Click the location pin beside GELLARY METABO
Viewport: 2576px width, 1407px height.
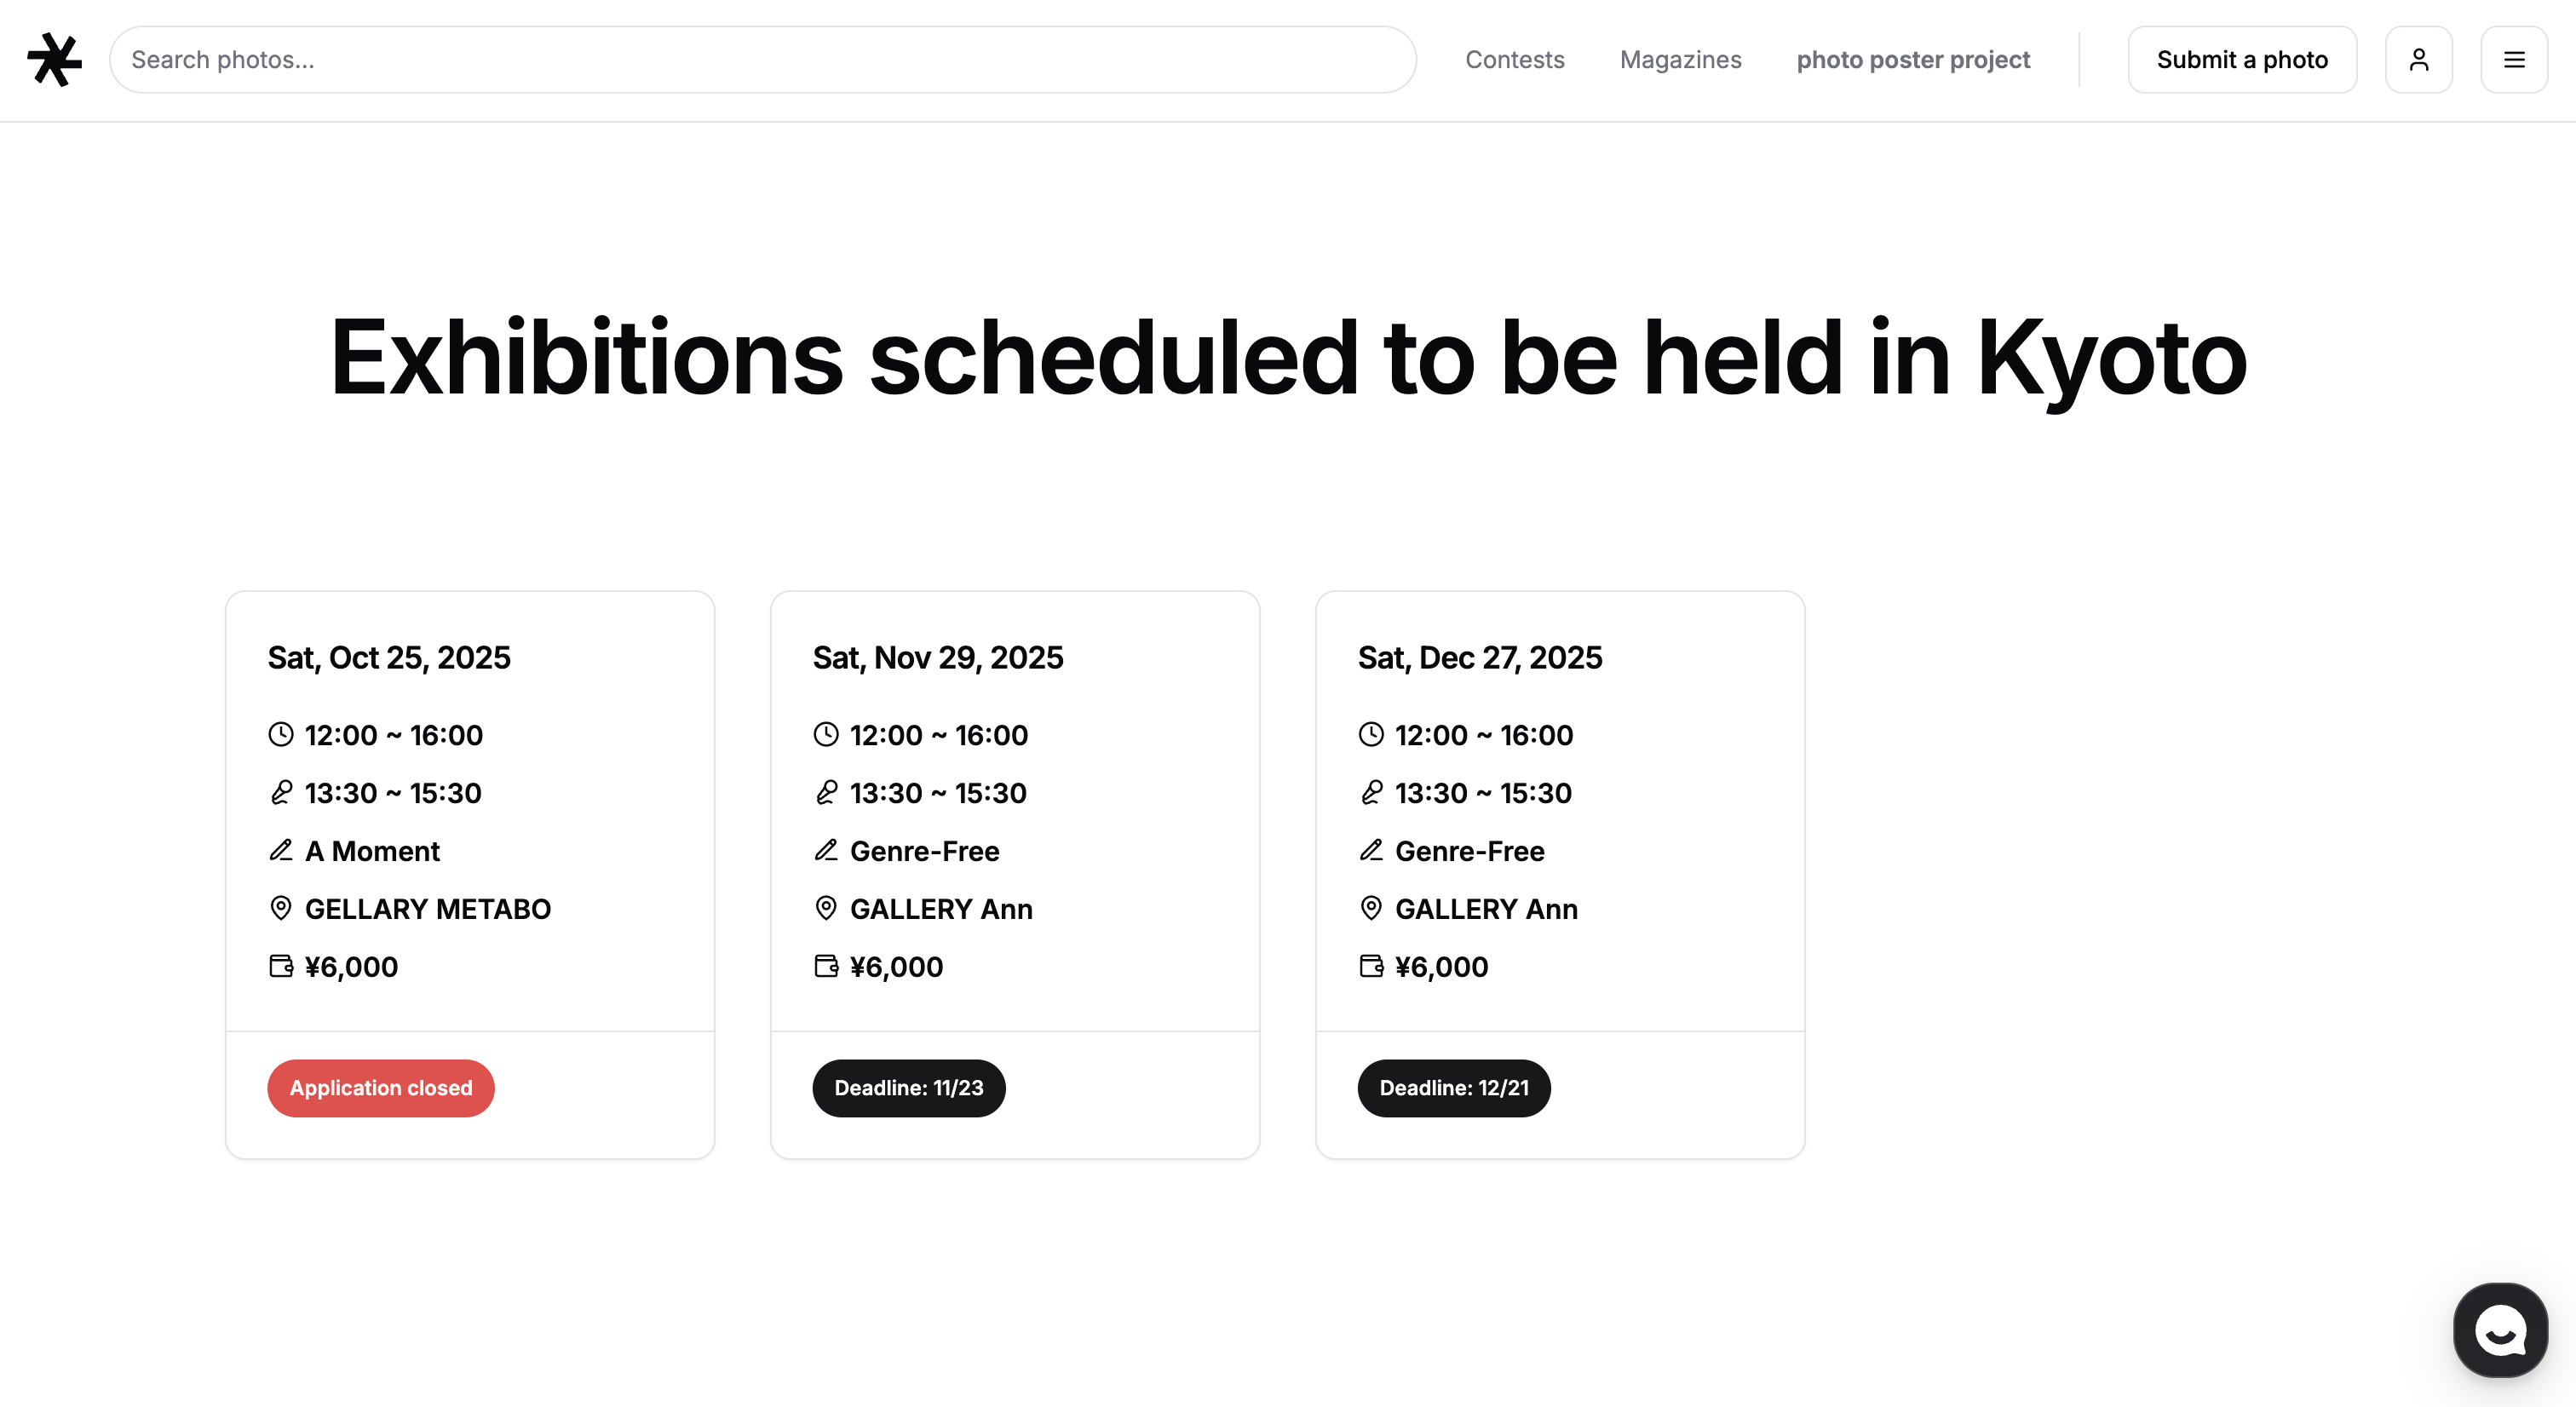pyautogui.click(x=281, y=908)
